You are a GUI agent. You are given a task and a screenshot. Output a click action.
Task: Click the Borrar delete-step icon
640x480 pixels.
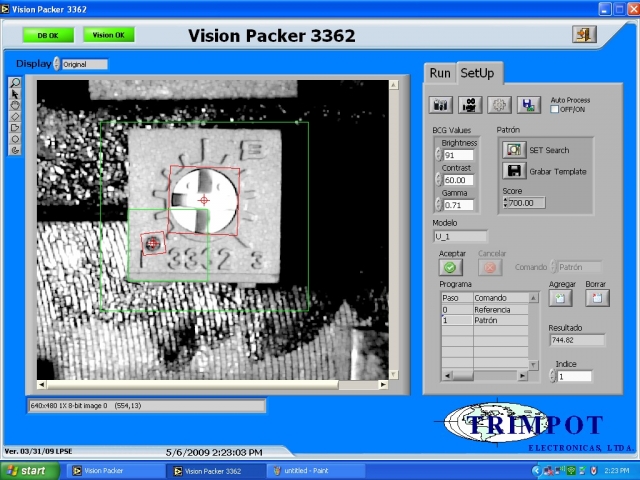click(x=597, y=298)
